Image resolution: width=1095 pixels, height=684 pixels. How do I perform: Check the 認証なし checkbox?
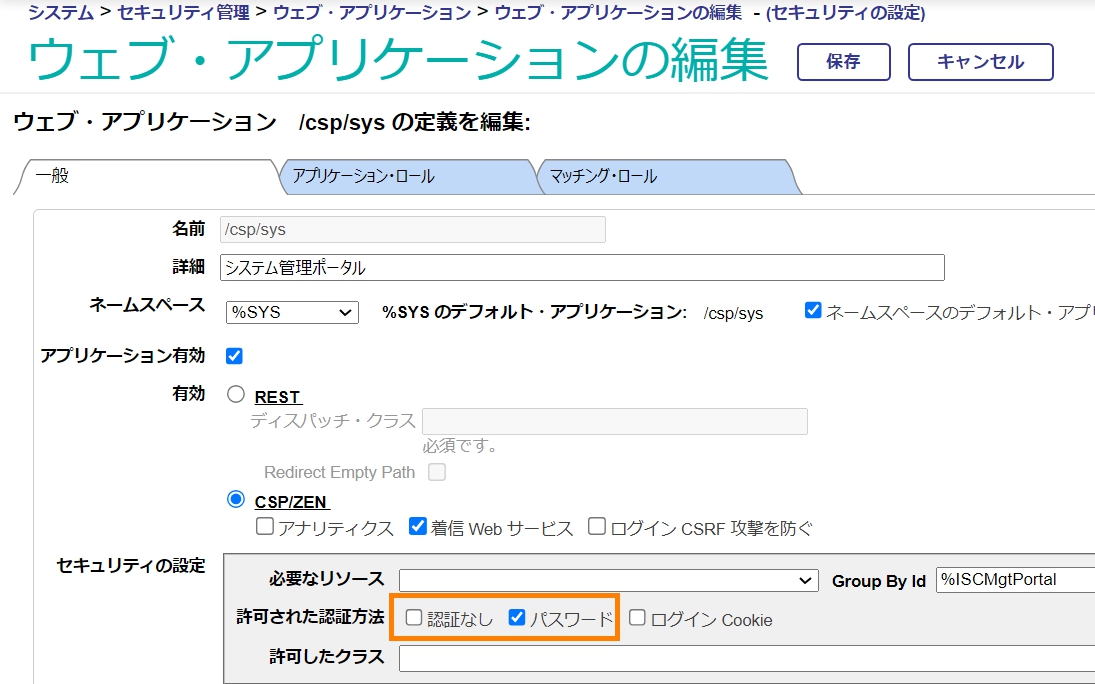pyautogui.click(x=414, y=618)
